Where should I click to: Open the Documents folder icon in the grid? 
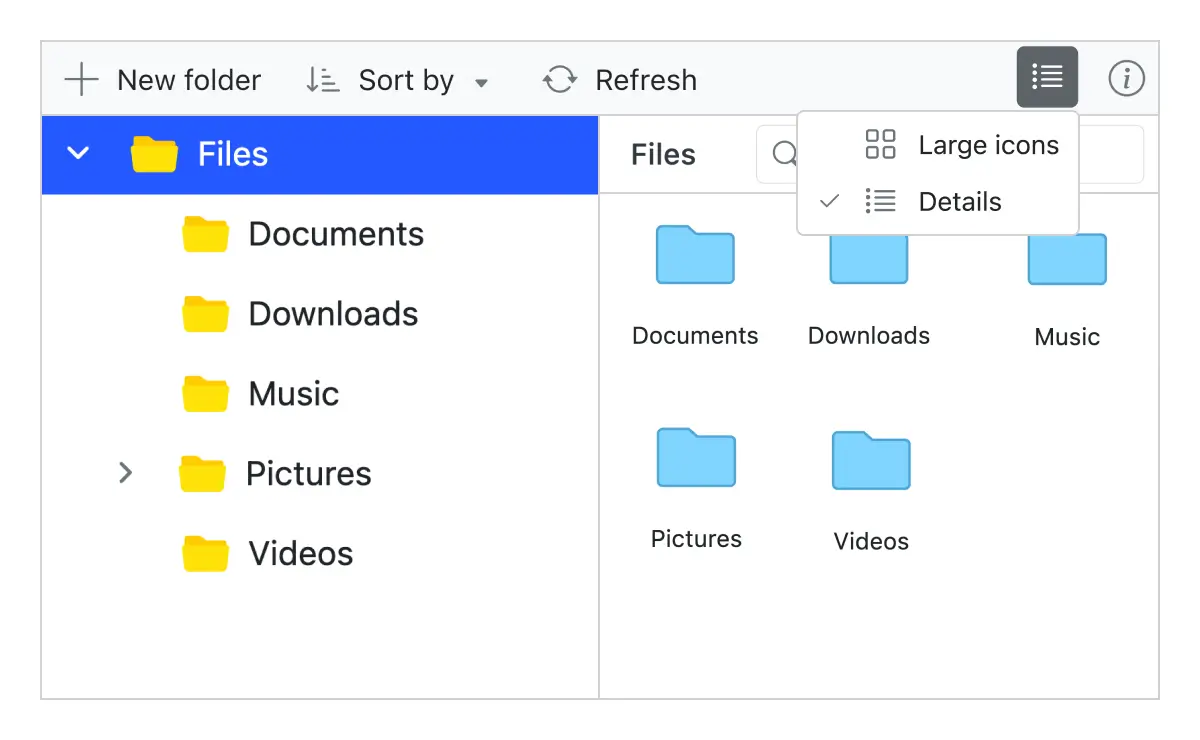[694, 256]
